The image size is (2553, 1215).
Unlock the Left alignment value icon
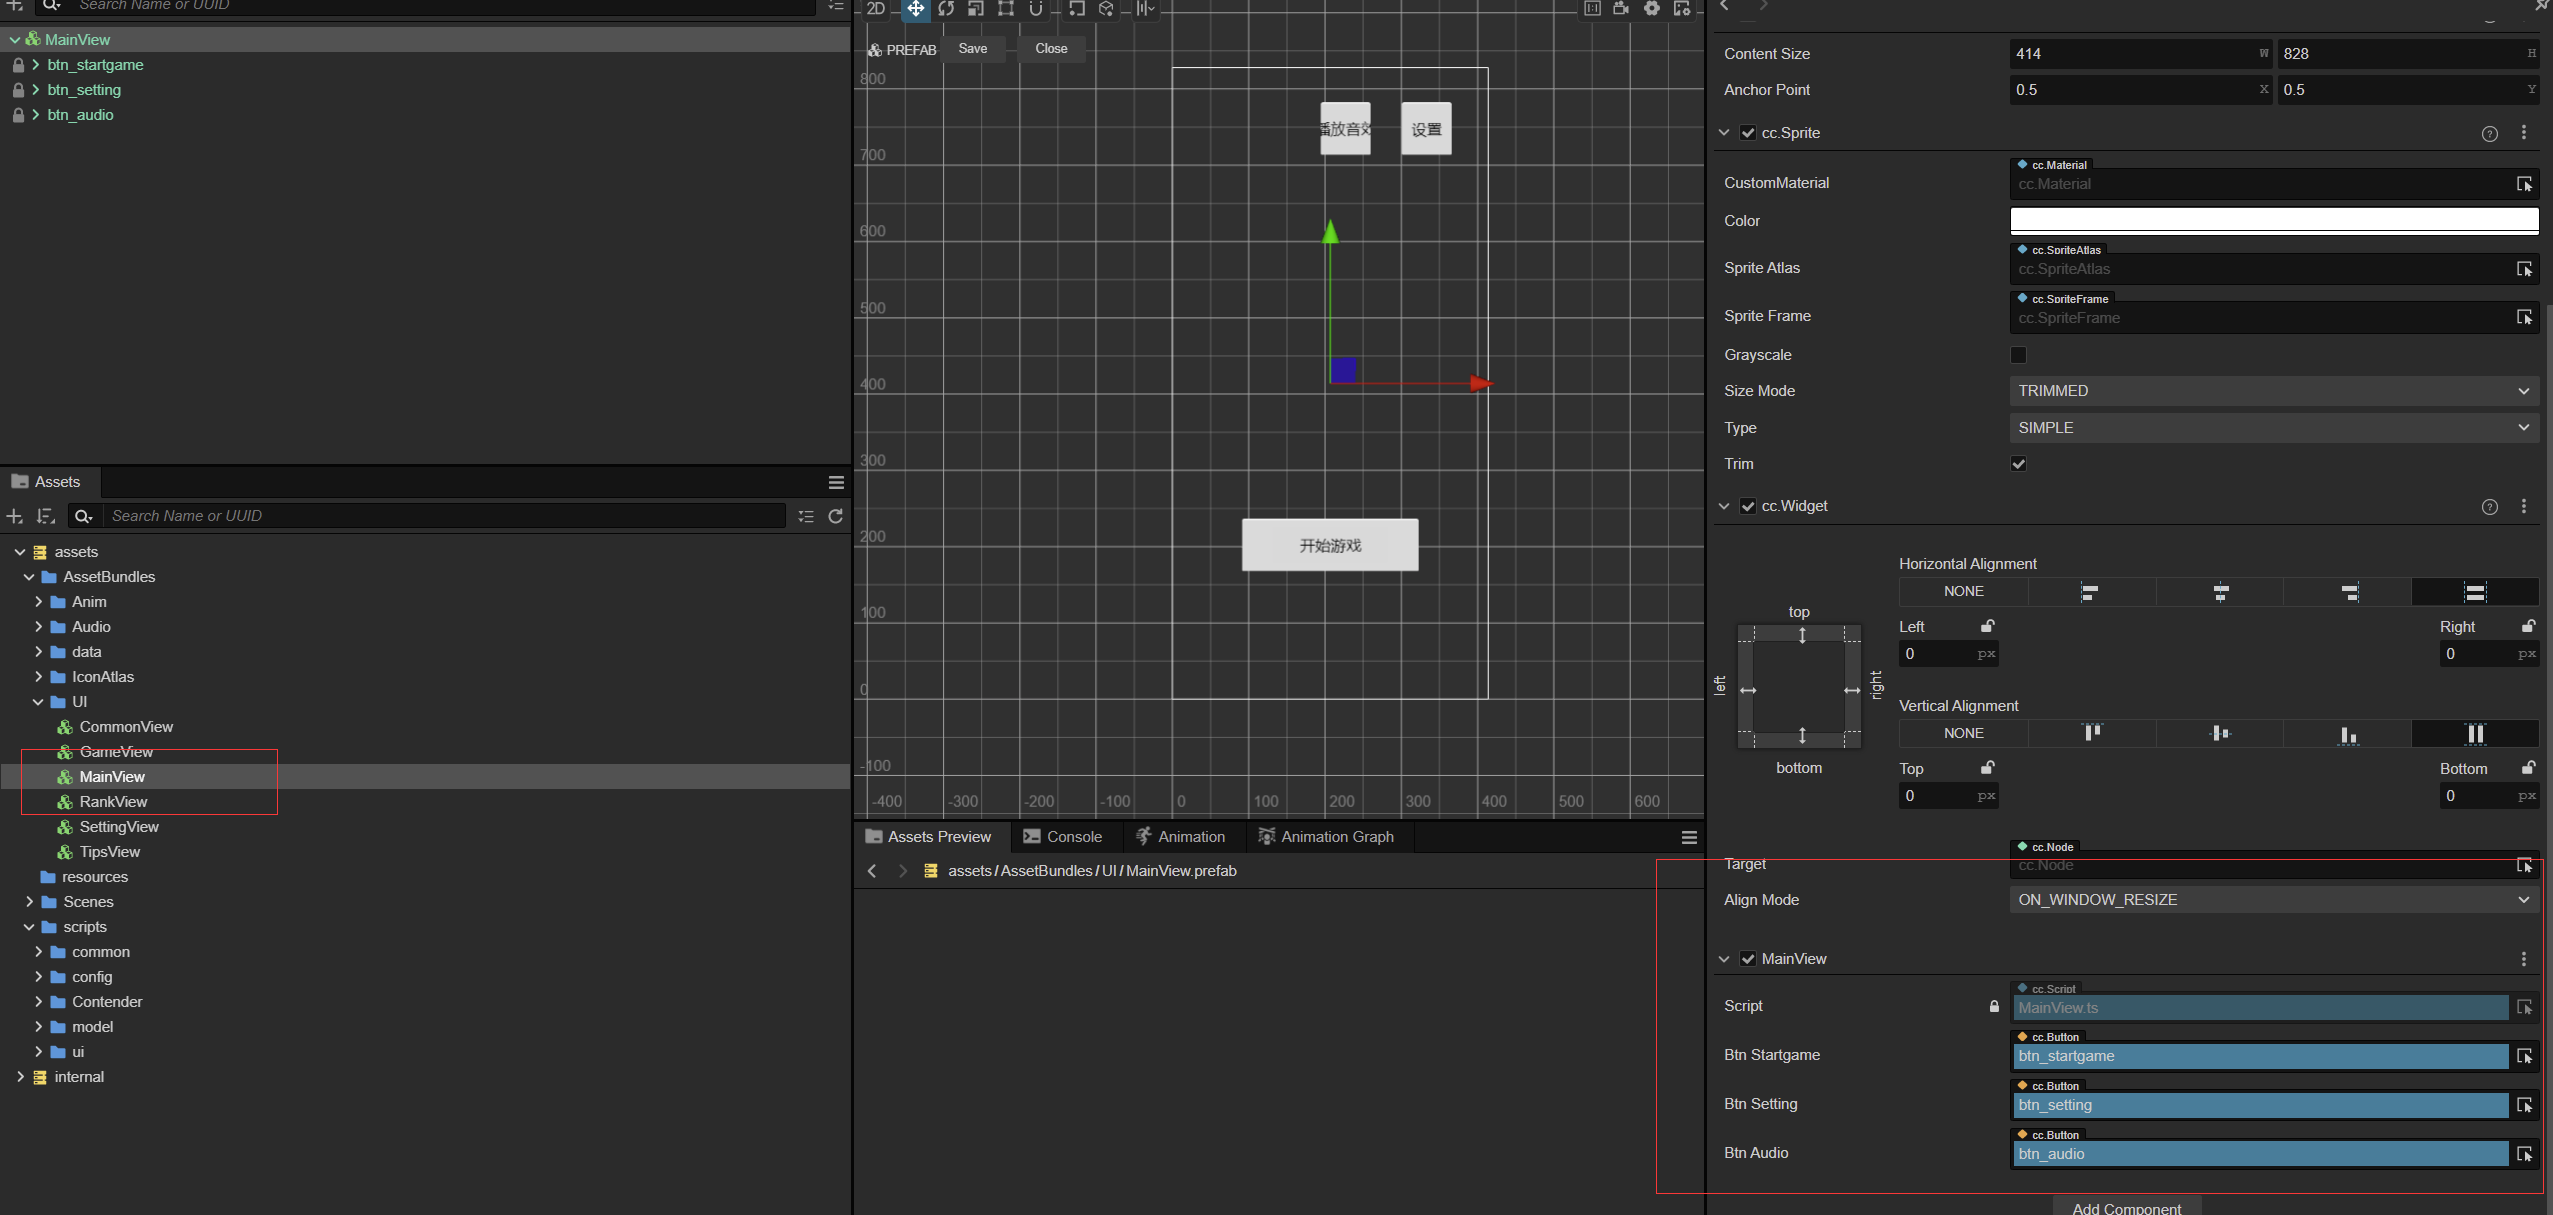pyautogui.click(x=1988, y=626)
